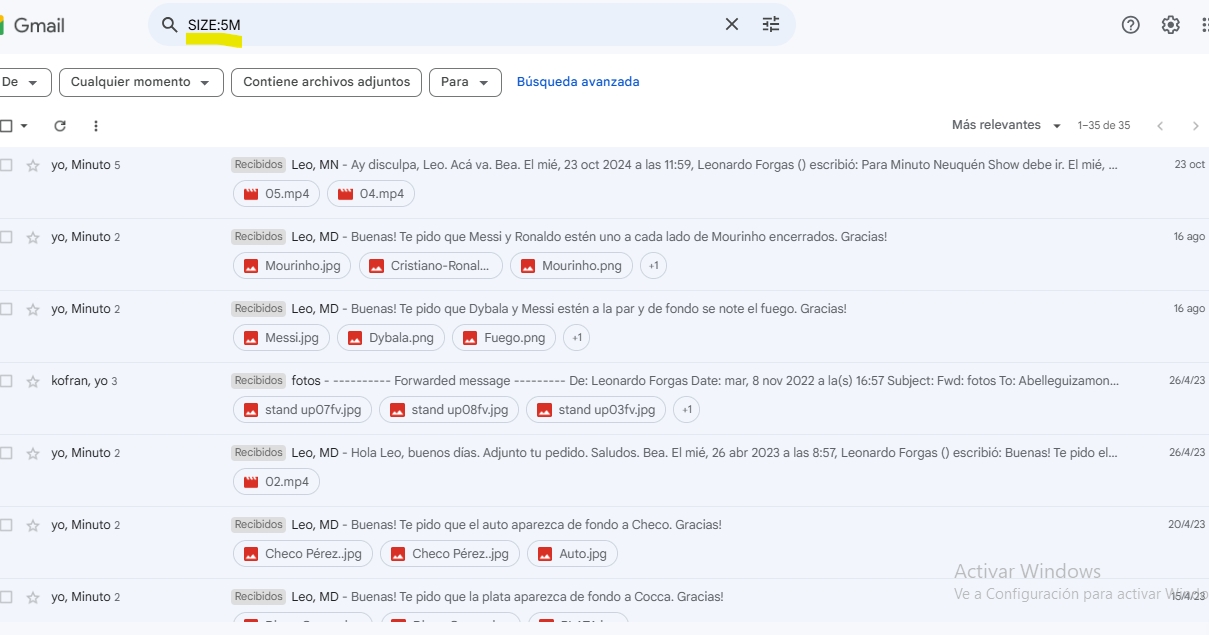Open the Messi.jpg attachment
The height and width of the screenshot is (635, 1209).
tap(281, 338)
